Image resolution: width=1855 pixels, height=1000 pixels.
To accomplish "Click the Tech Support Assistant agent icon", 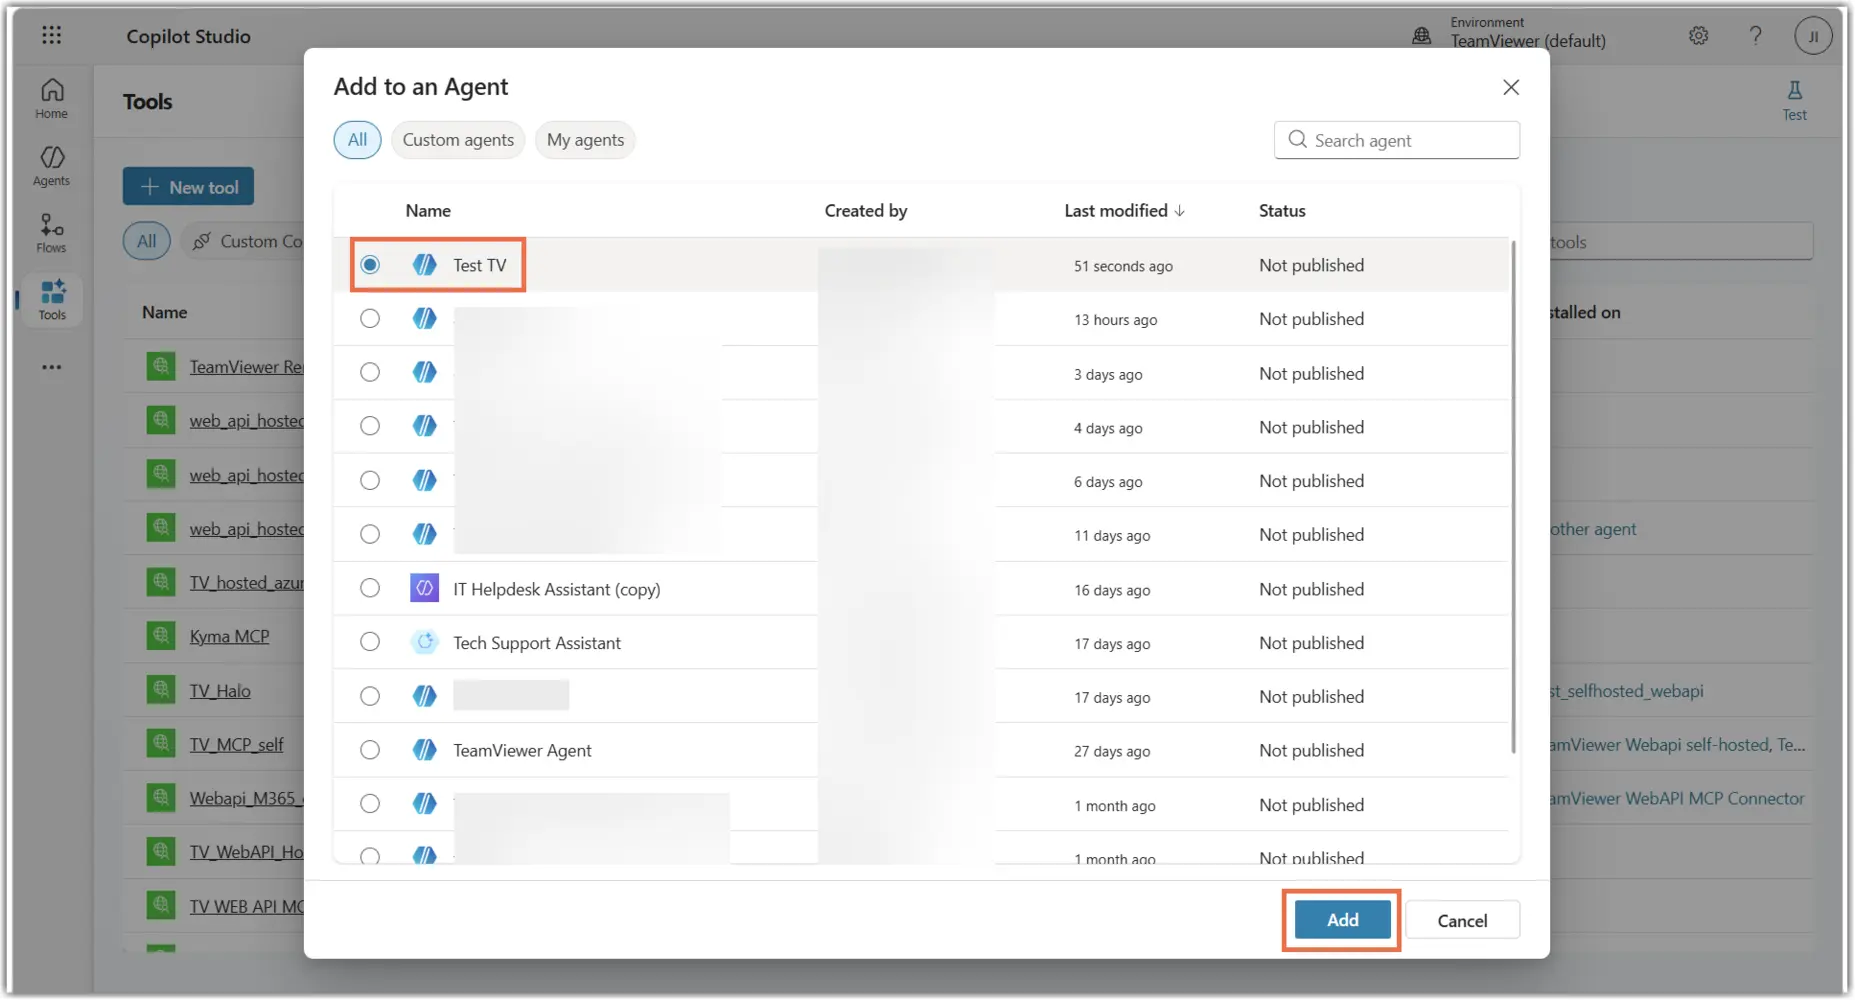I will click(x=425, y=642).
